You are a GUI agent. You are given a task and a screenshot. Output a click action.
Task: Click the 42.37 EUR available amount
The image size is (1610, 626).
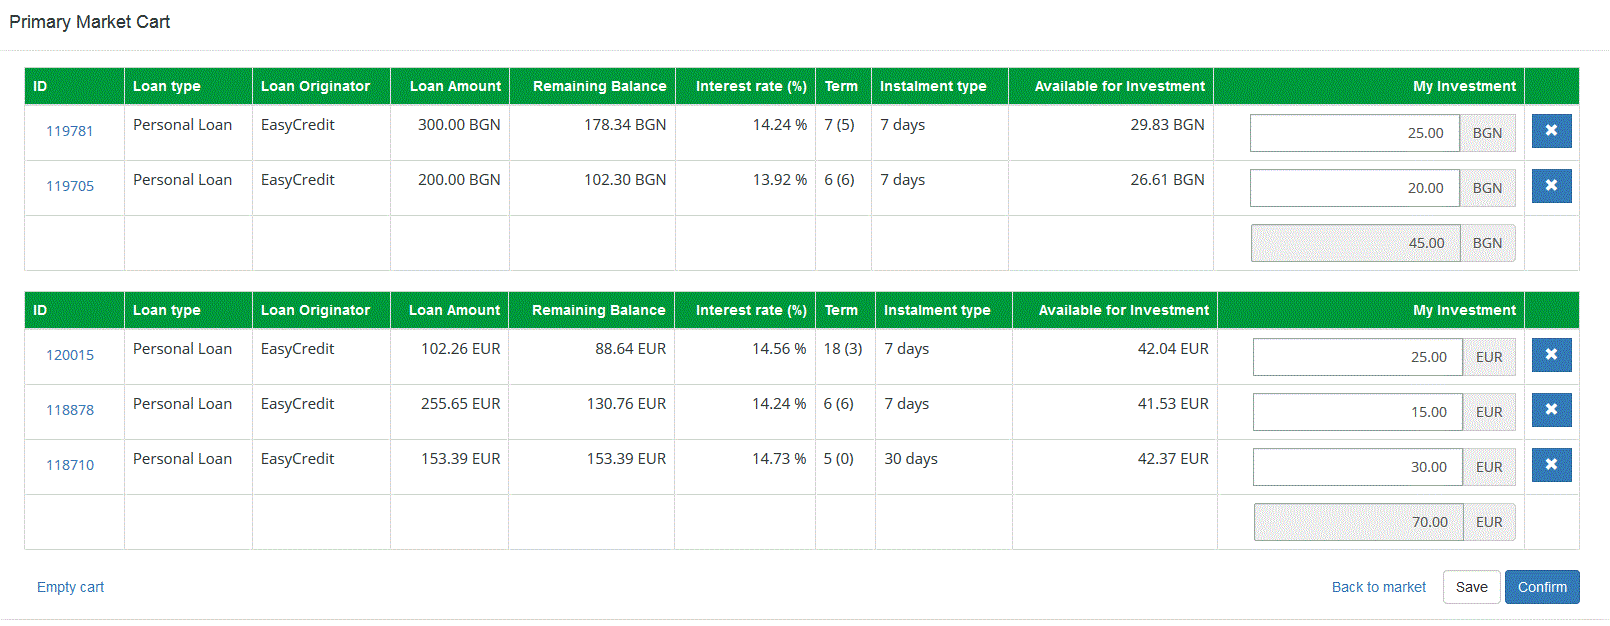(1173, 459)
